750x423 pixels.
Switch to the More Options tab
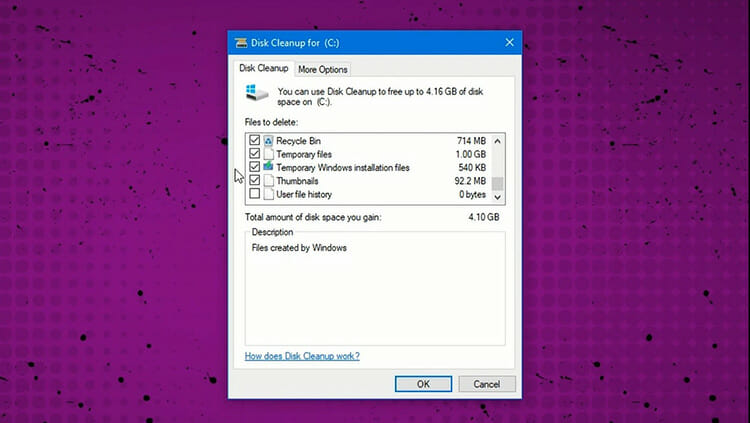click(323, 70)
